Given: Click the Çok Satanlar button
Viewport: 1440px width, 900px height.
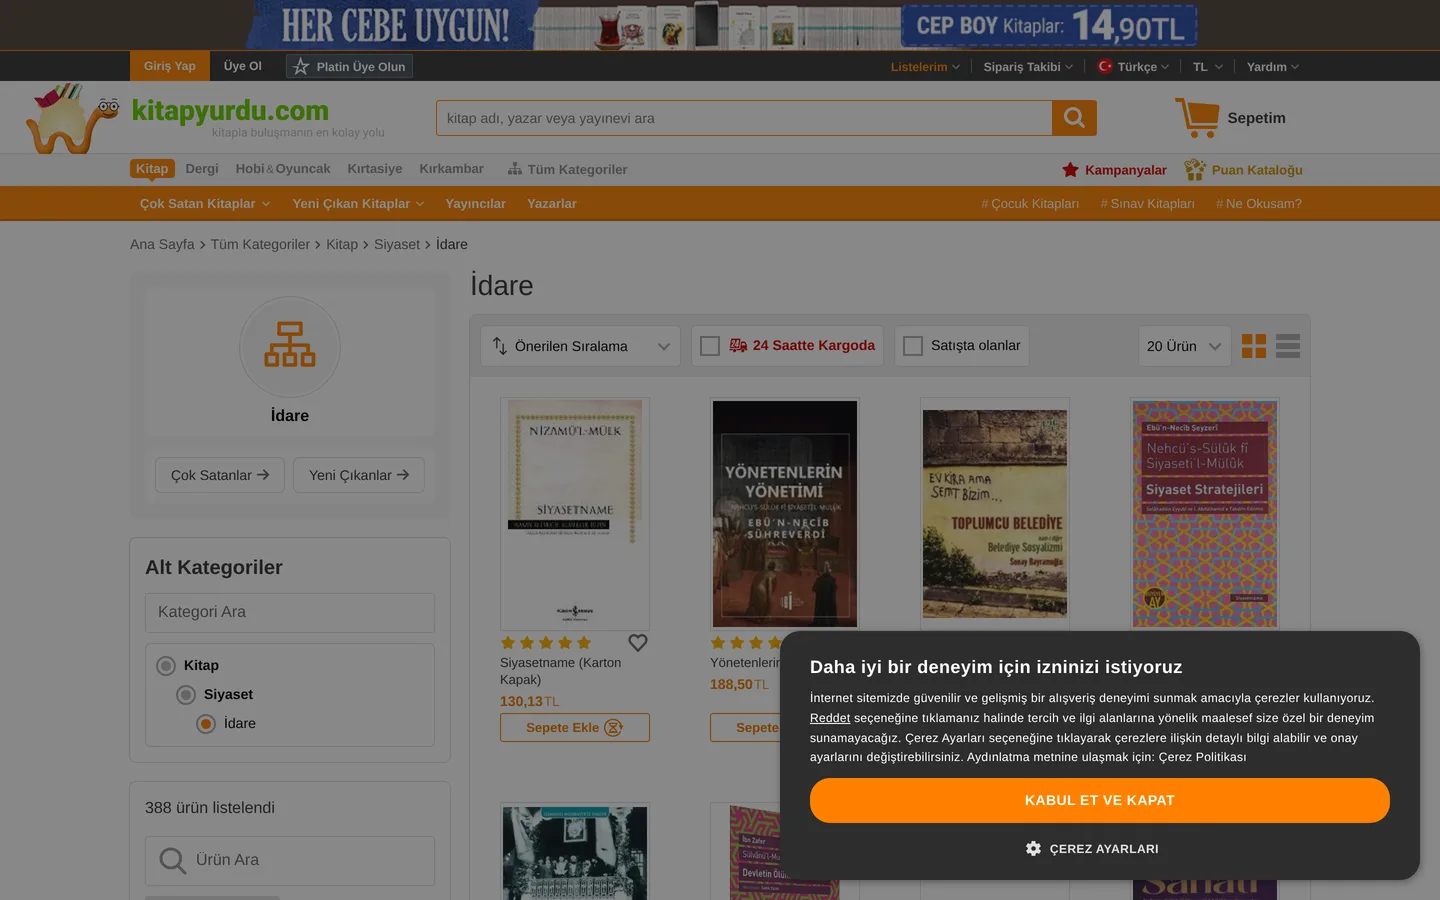Looking at the screenshot, I should coord(220,475).
